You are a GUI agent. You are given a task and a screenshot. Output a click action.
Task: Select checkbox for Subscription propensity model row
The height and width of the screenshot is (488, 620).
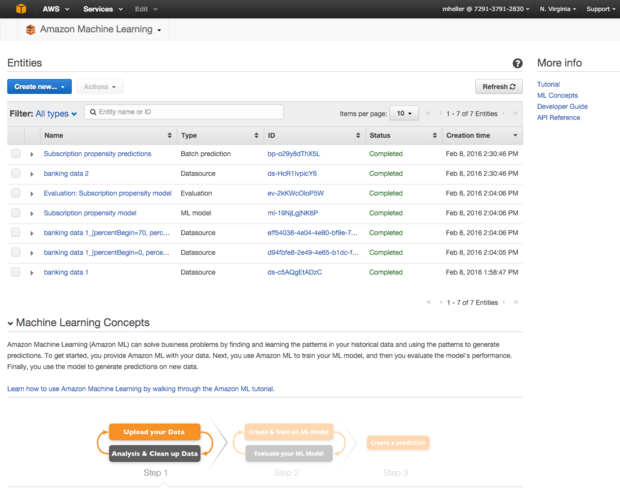pyautogui.click(x=15, y=213)
